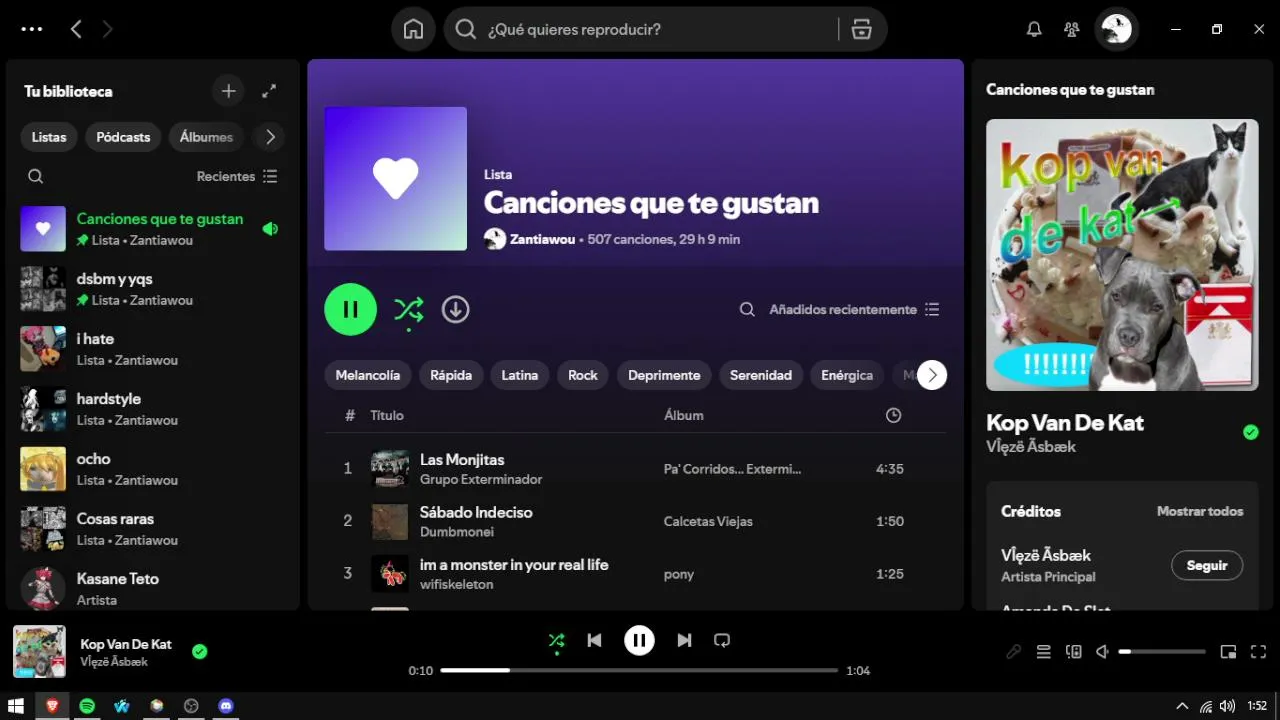1280x720 pixels.
Task: Toggle shuffle next to the green pause button
Action: pyautogui.click(x=408, y=310)
